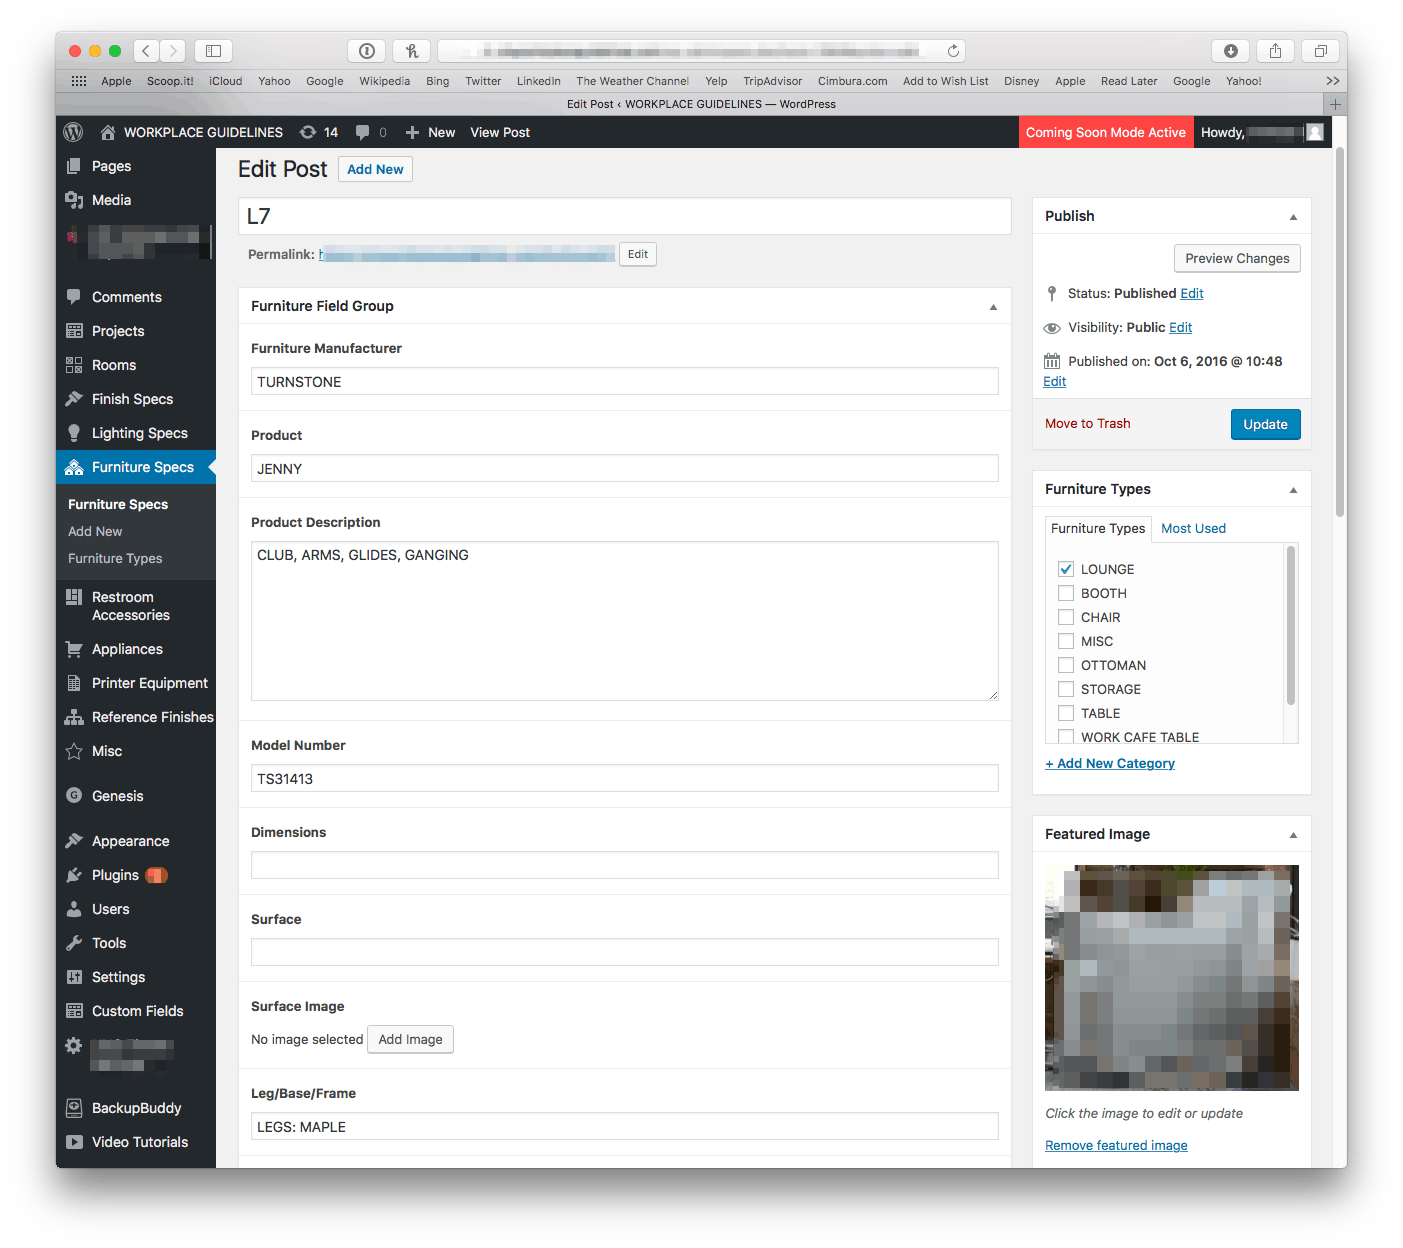1403x1248 pixels.
Task: Go back with Safari back arrow
Action: tap(146, 51)
